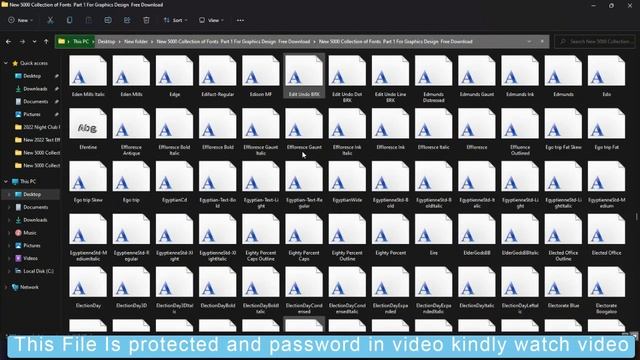Select Videos under This PC
The image size is (640, 360).
(x=30, y=258)
